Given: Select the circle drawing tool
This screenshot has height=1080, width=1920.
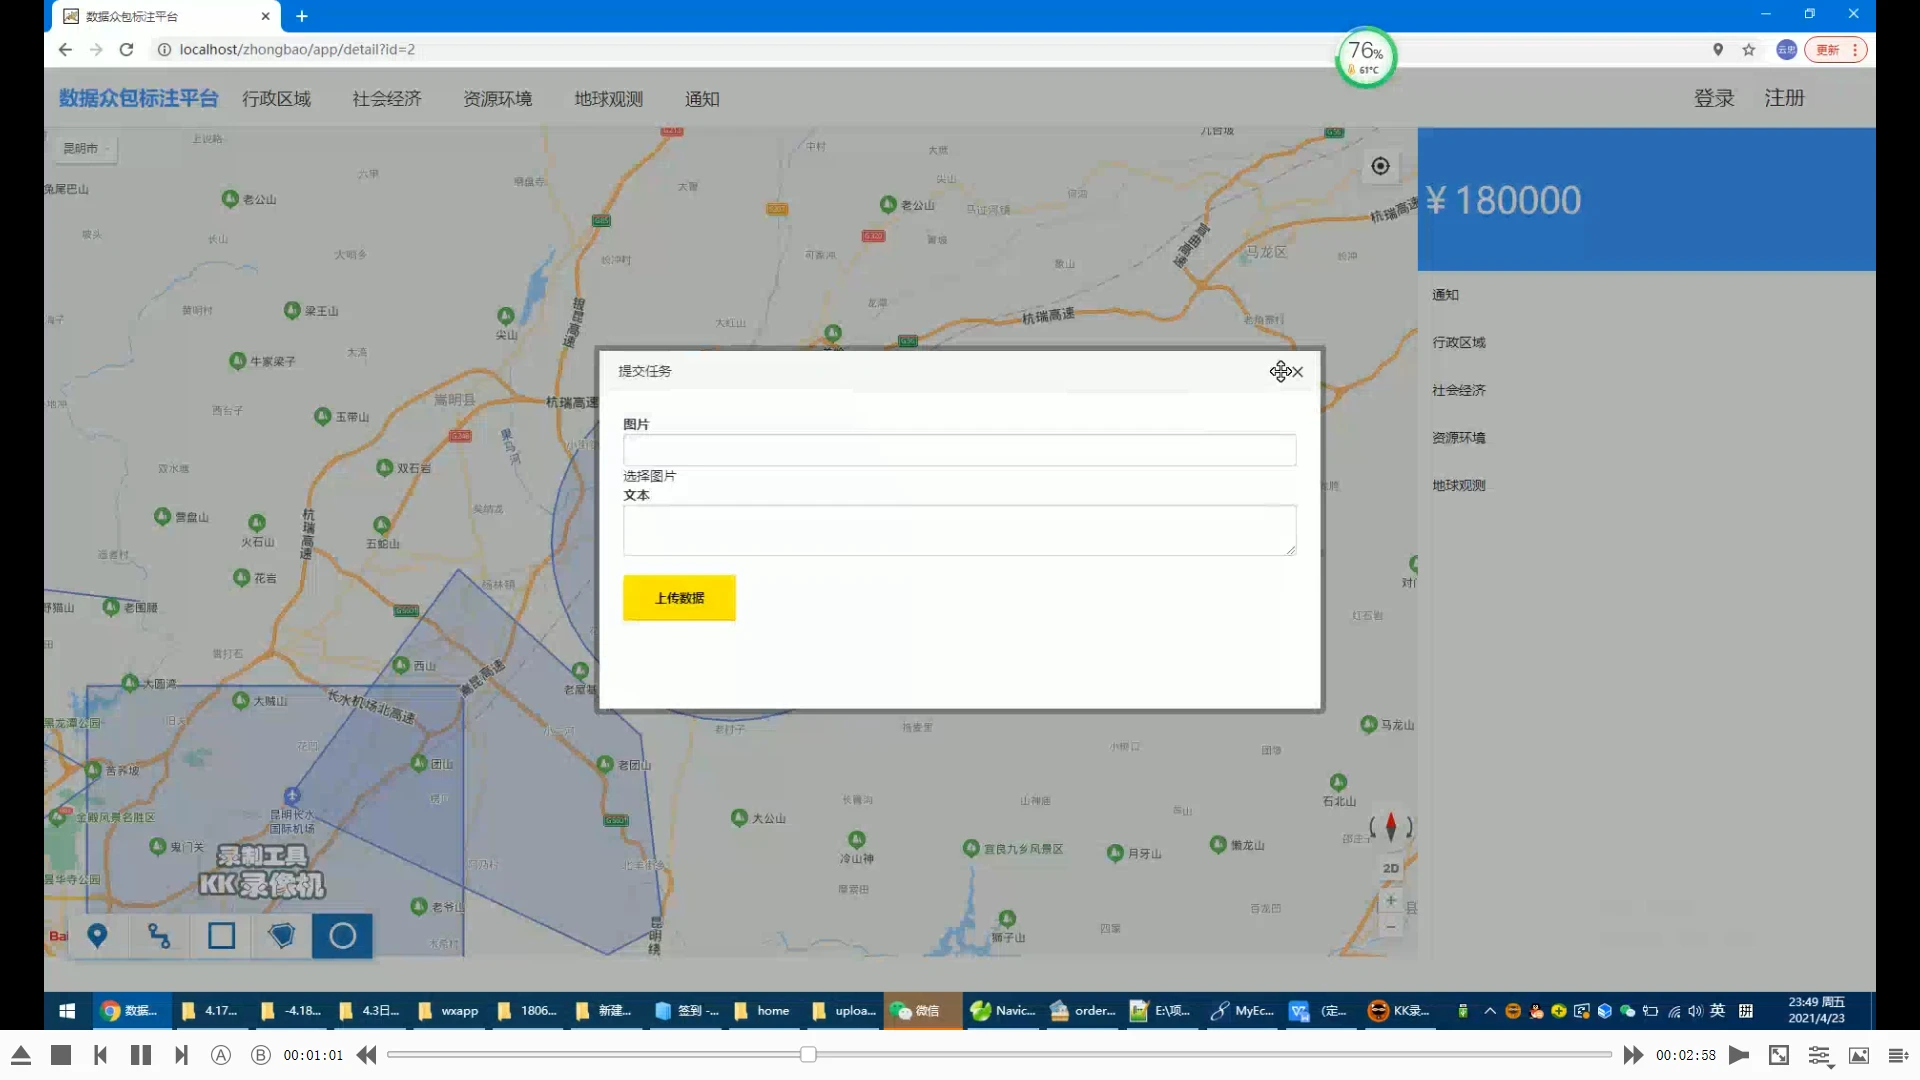Looking at the screenshot, I should tap(342, 936).
